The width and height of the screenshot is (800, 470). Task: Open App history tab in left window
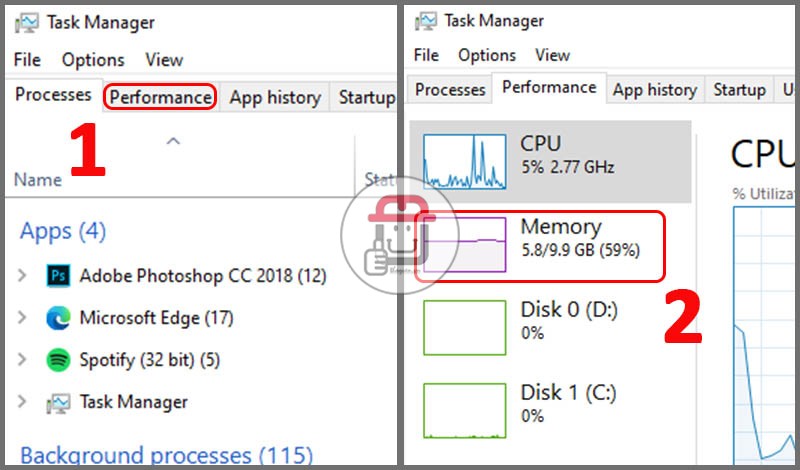click(275, 97)
